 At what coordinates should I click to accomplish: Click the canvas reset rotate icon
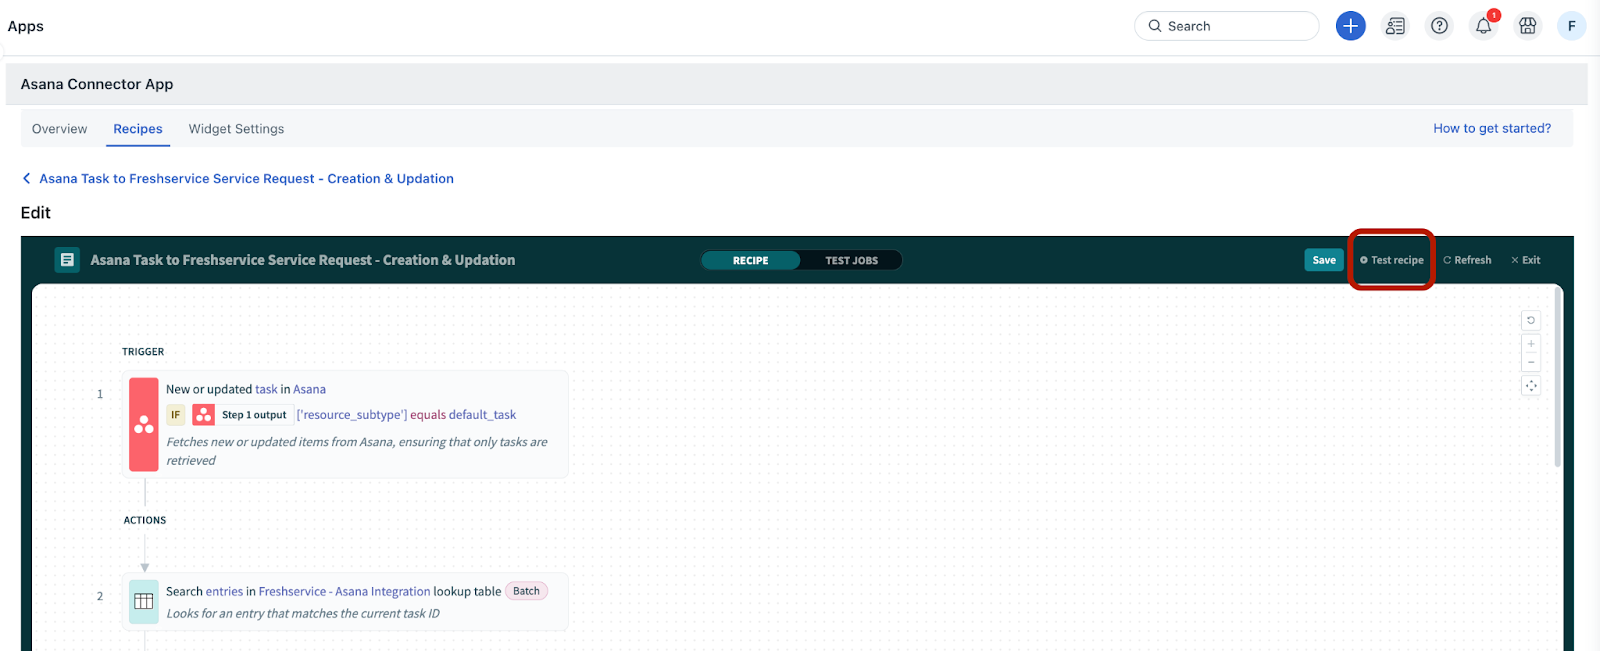click(1531, 320)
